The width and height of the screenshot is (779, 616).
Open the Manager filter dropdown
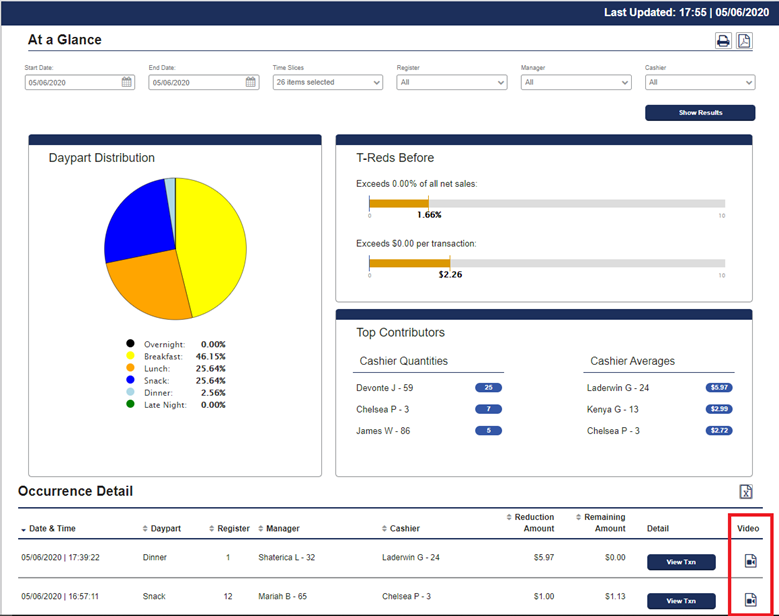(575, 82)
